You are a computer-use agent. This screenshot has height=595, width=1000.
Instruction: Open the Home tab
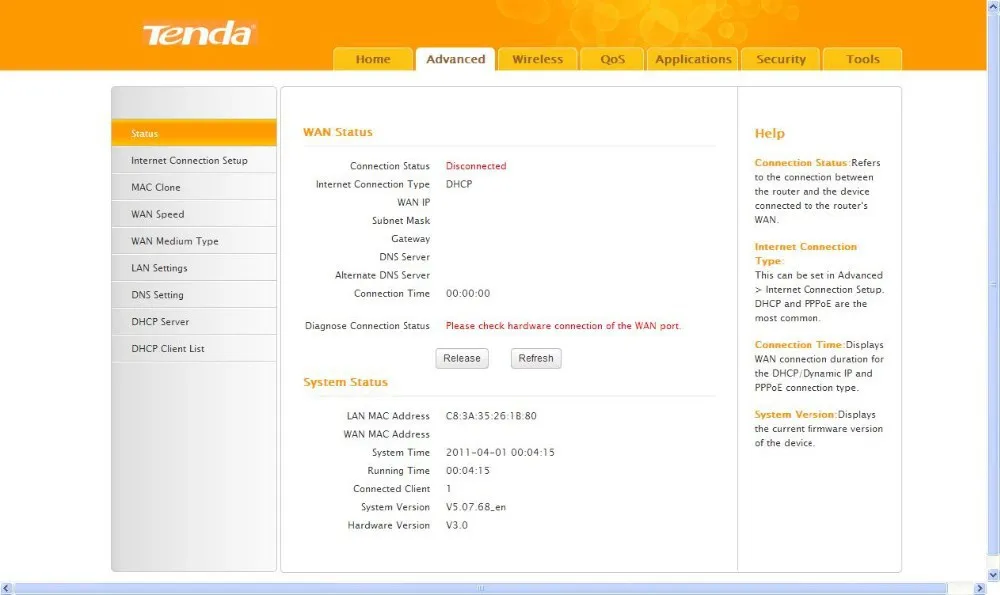click(x=372, y=59)
